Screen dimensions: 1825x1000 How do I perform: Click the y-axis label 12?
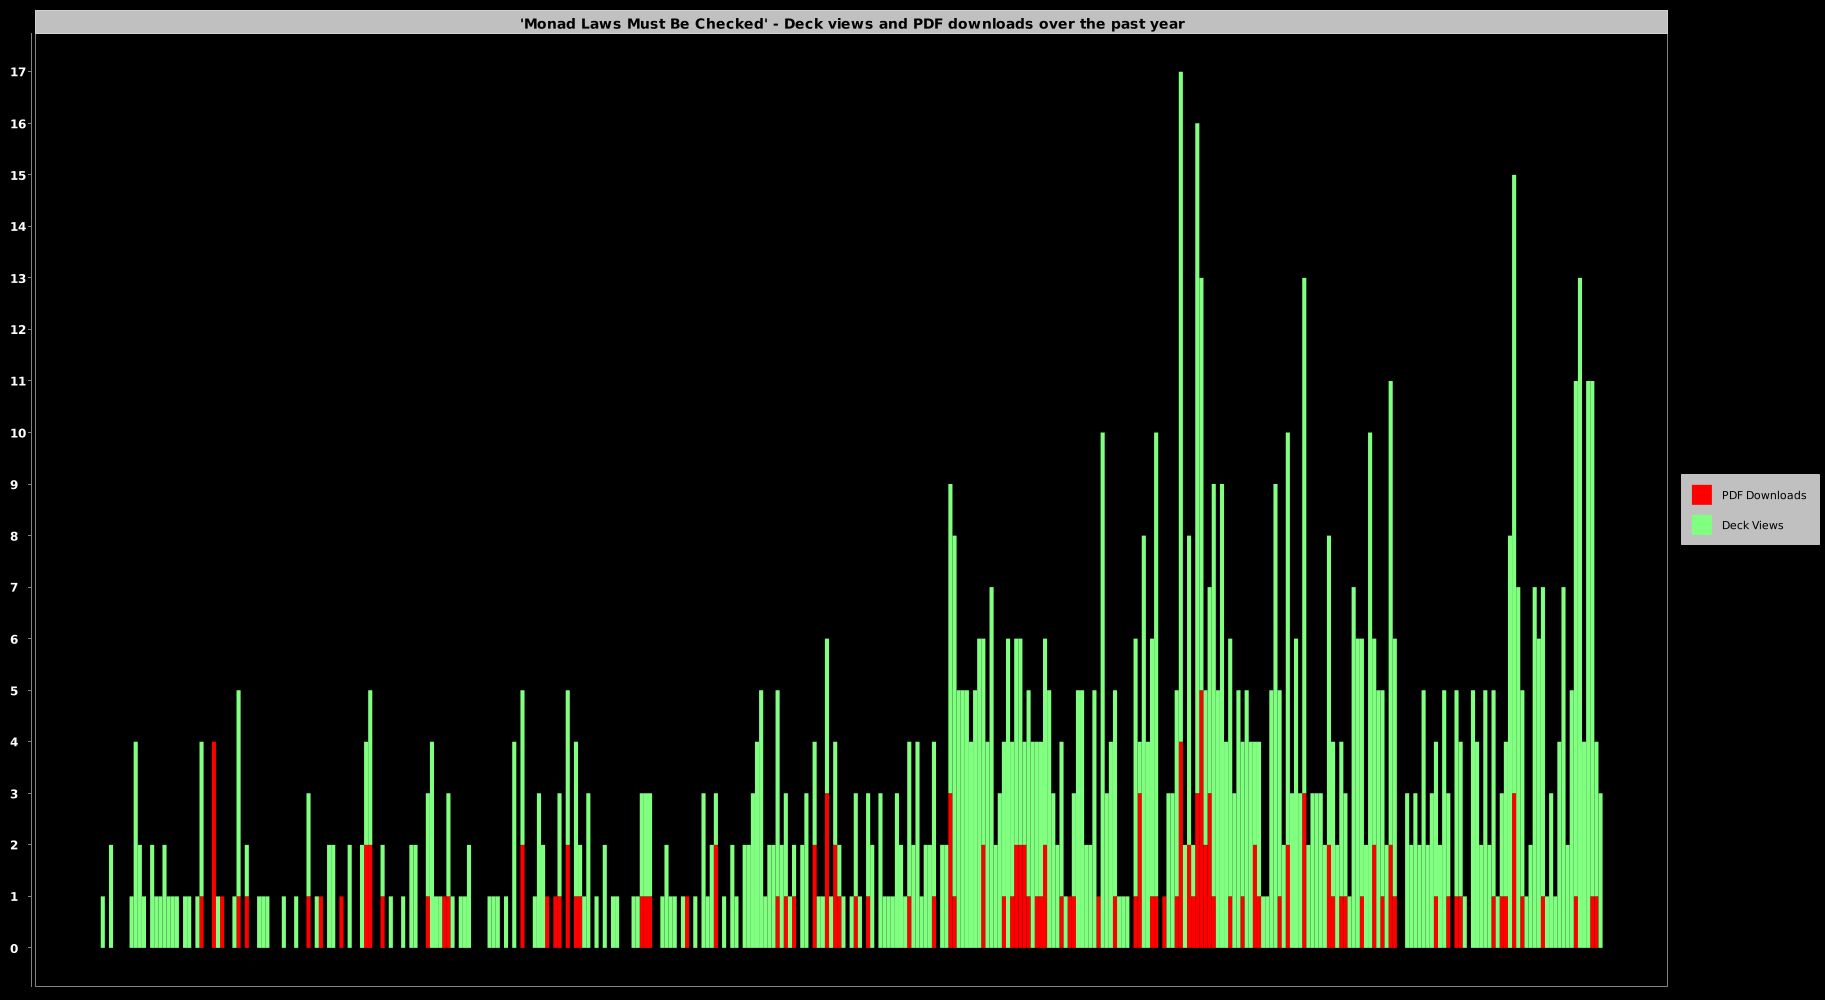pyautogui.click(x=18, y=330)
